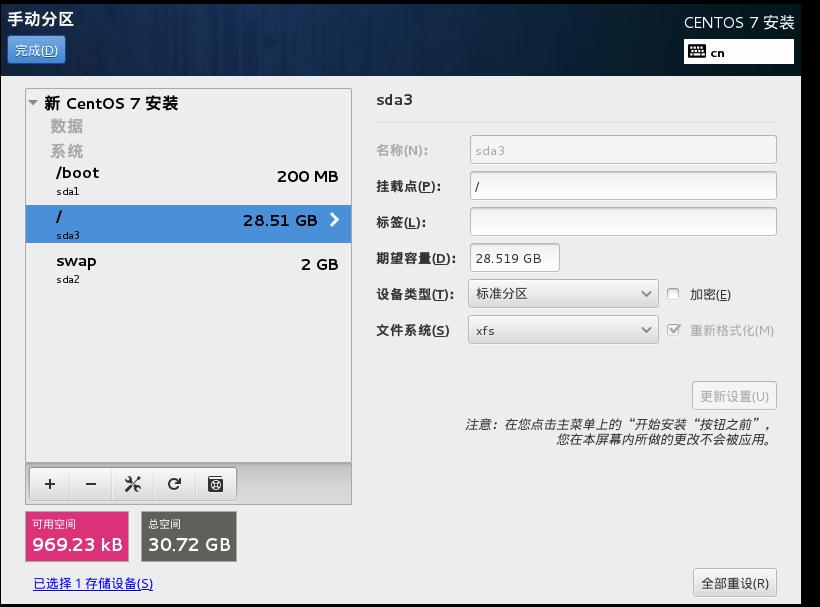Collapse the 新 CentOS 7 安装 tree expander

coord(33,102)
